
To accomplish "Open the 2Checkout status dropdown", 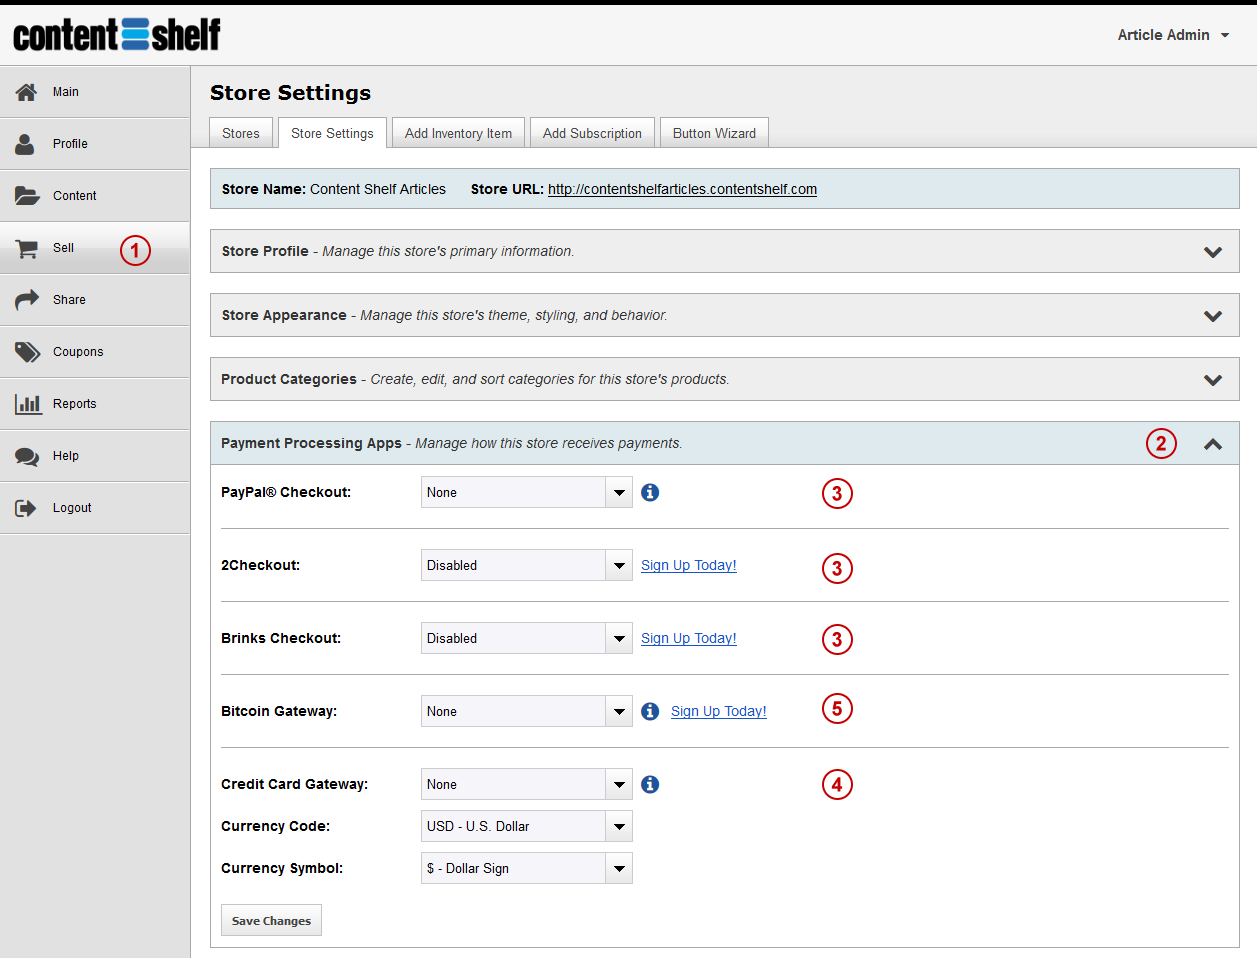I will click(x=527, y=565).
